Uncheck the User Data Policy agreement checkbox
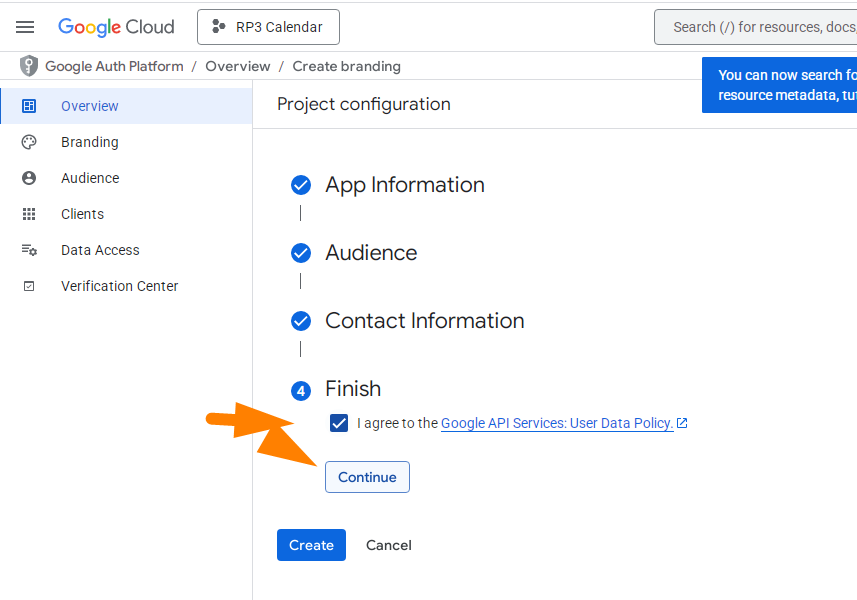 [x=339, y=423]
